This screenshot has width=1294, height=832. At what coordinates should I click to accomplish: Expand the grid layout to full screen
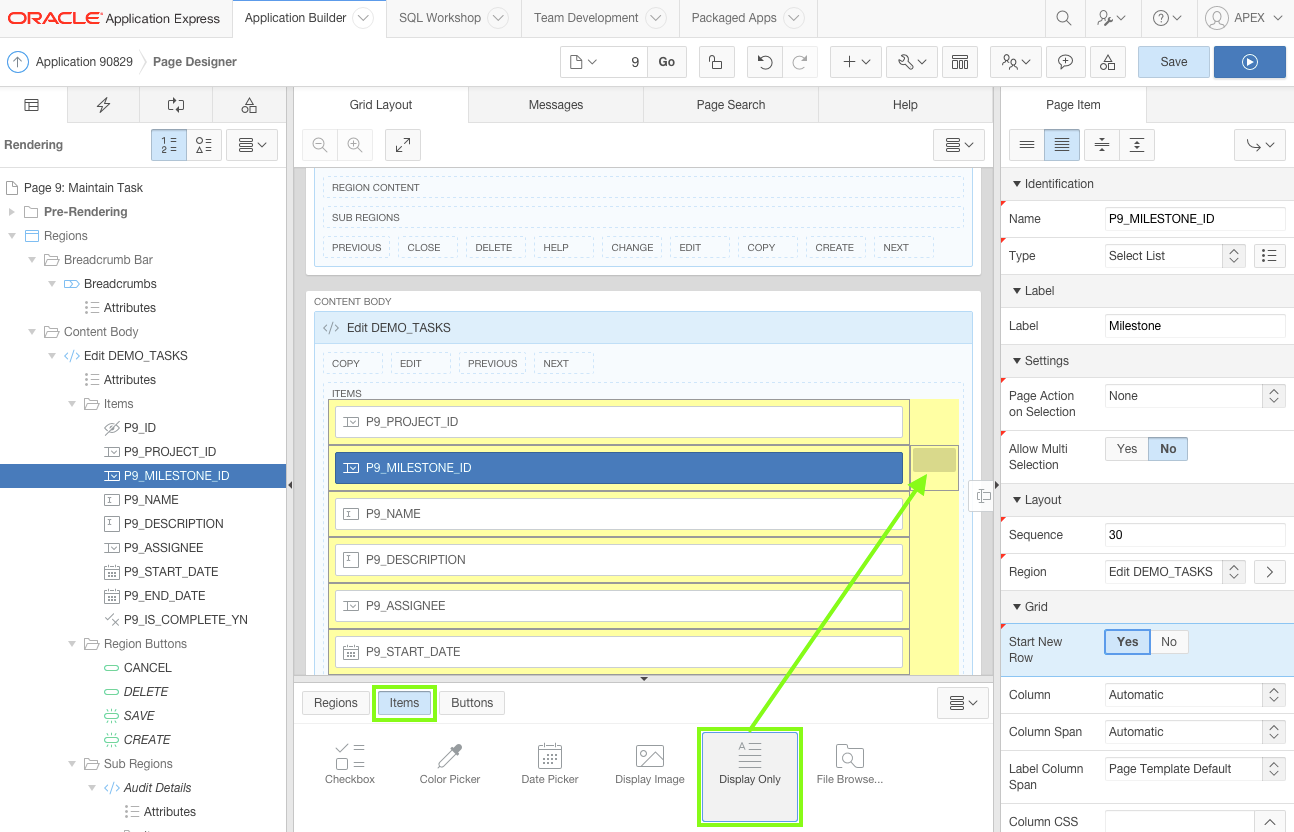click(402, 145)
